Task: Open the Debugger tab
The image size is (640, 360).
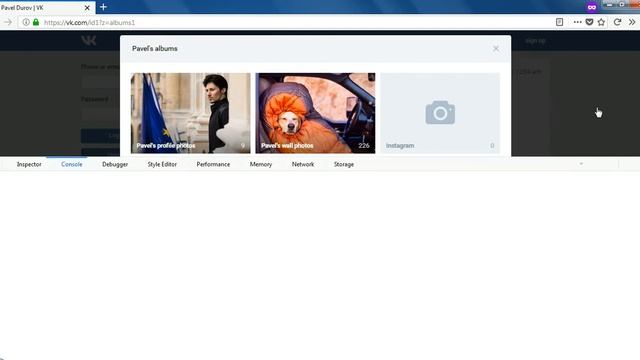Action: (x=115, y=164)
